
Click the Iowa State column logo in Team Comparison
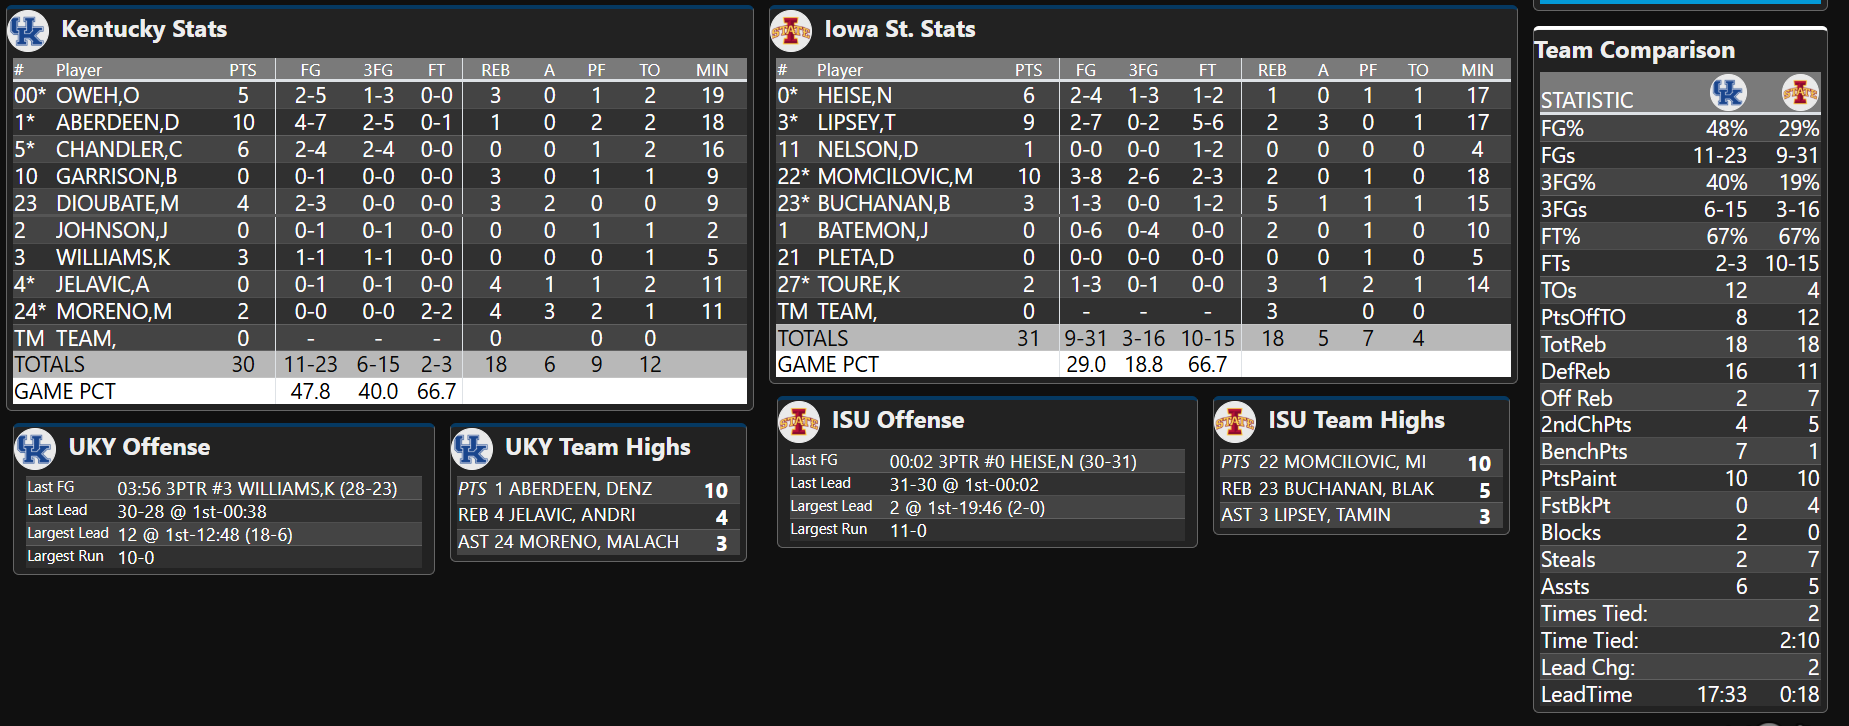coord(1800,94)
